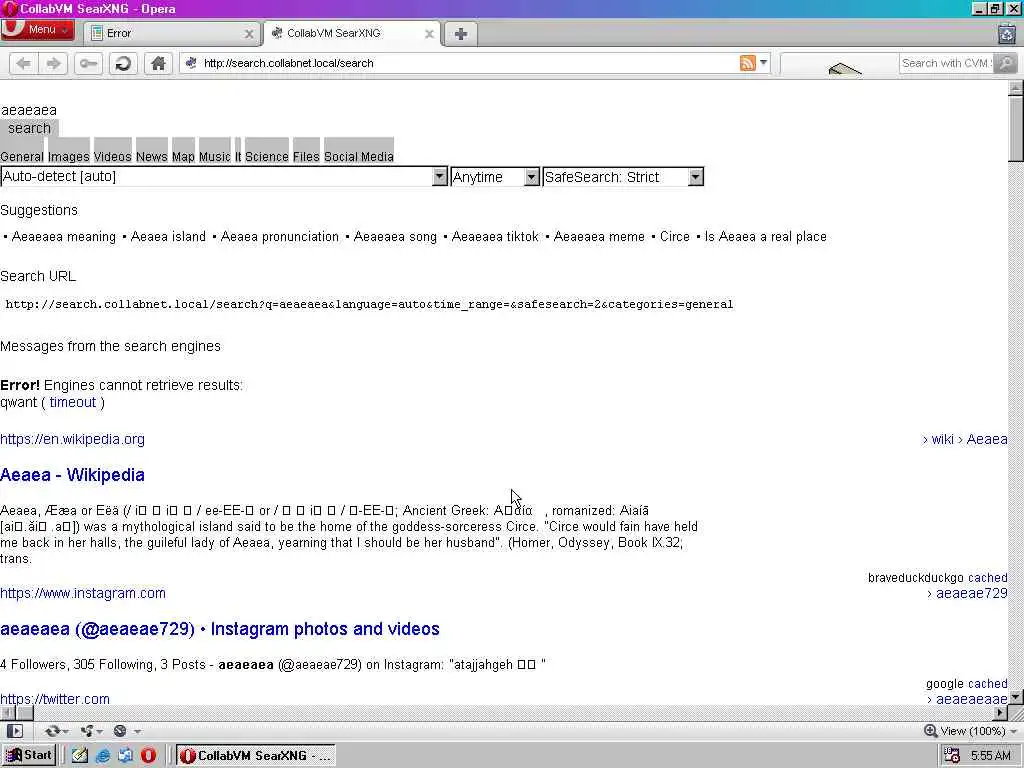Click the gray search button
Image resolution: width=1024 pixels, height=768 pixels.
[x=29, y=128]
